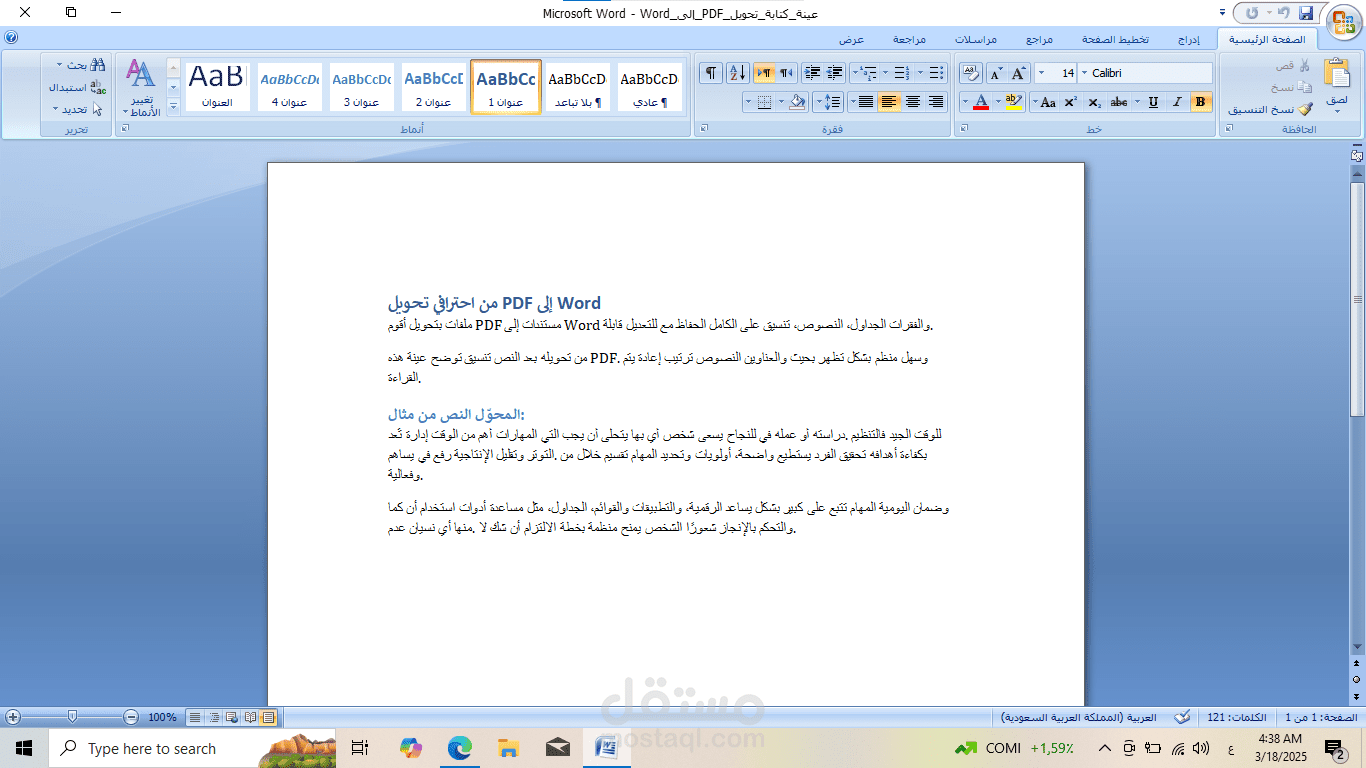Click the Microsoft Edge taskbar icon
Screen dimensions: 1366x768
pos(460,747)
